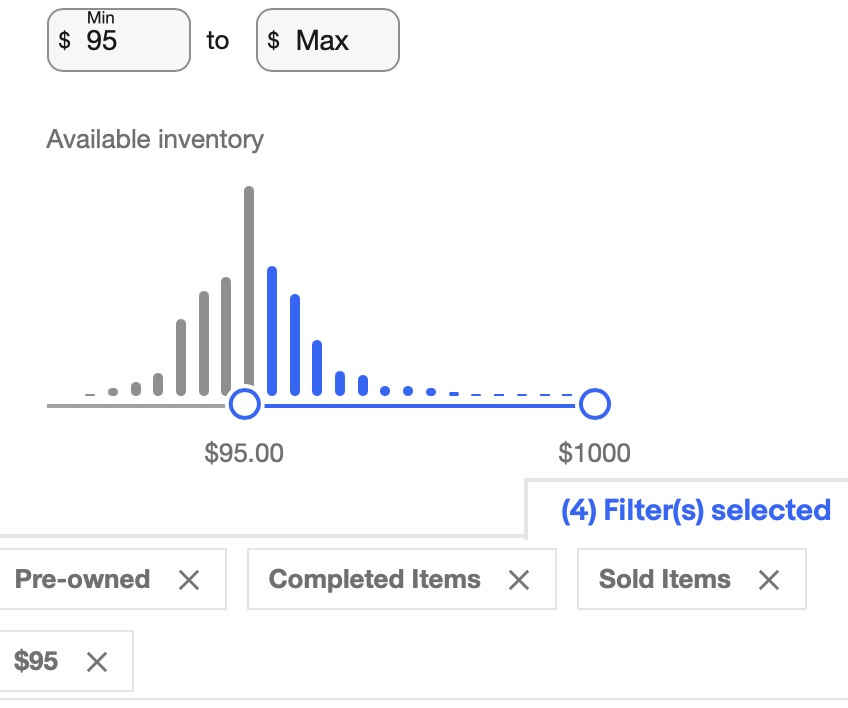Viewport: 848px width, 708px height.
Task: Remove the Completed Items filter via X icon
Action: [x=519, y=580]
